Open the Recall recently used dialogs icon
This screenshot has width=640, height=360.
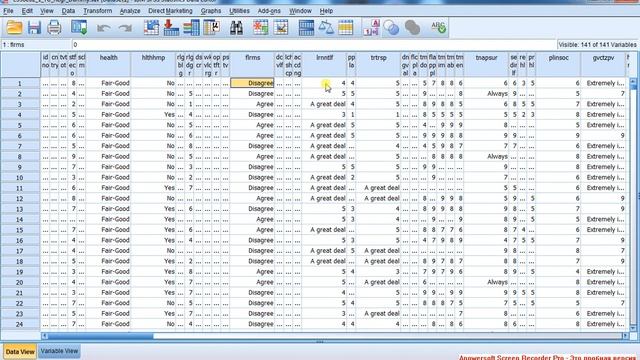(79, 27)
